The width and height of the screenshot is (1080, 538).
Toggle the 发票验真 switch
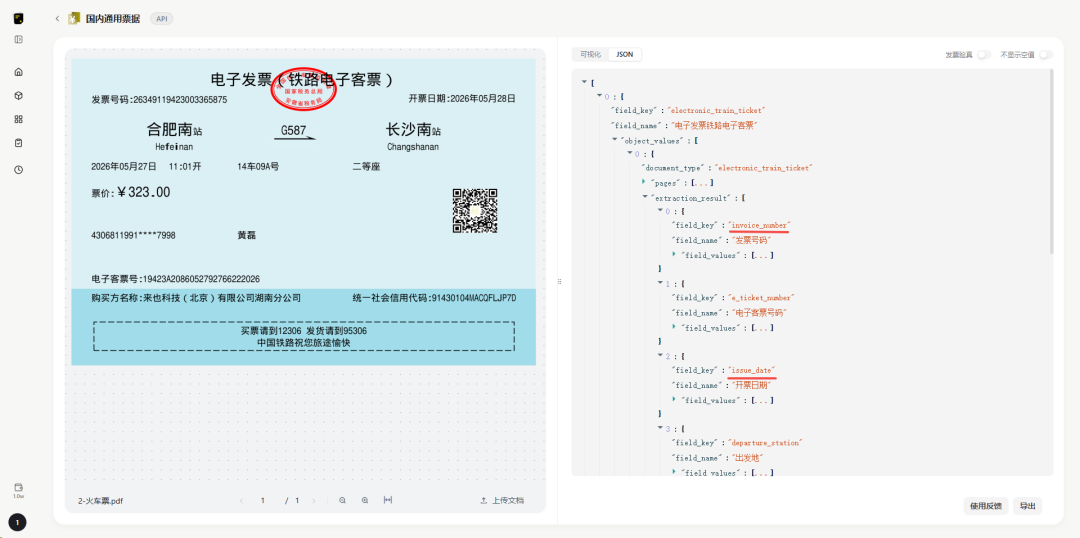(x=984, y=54)
